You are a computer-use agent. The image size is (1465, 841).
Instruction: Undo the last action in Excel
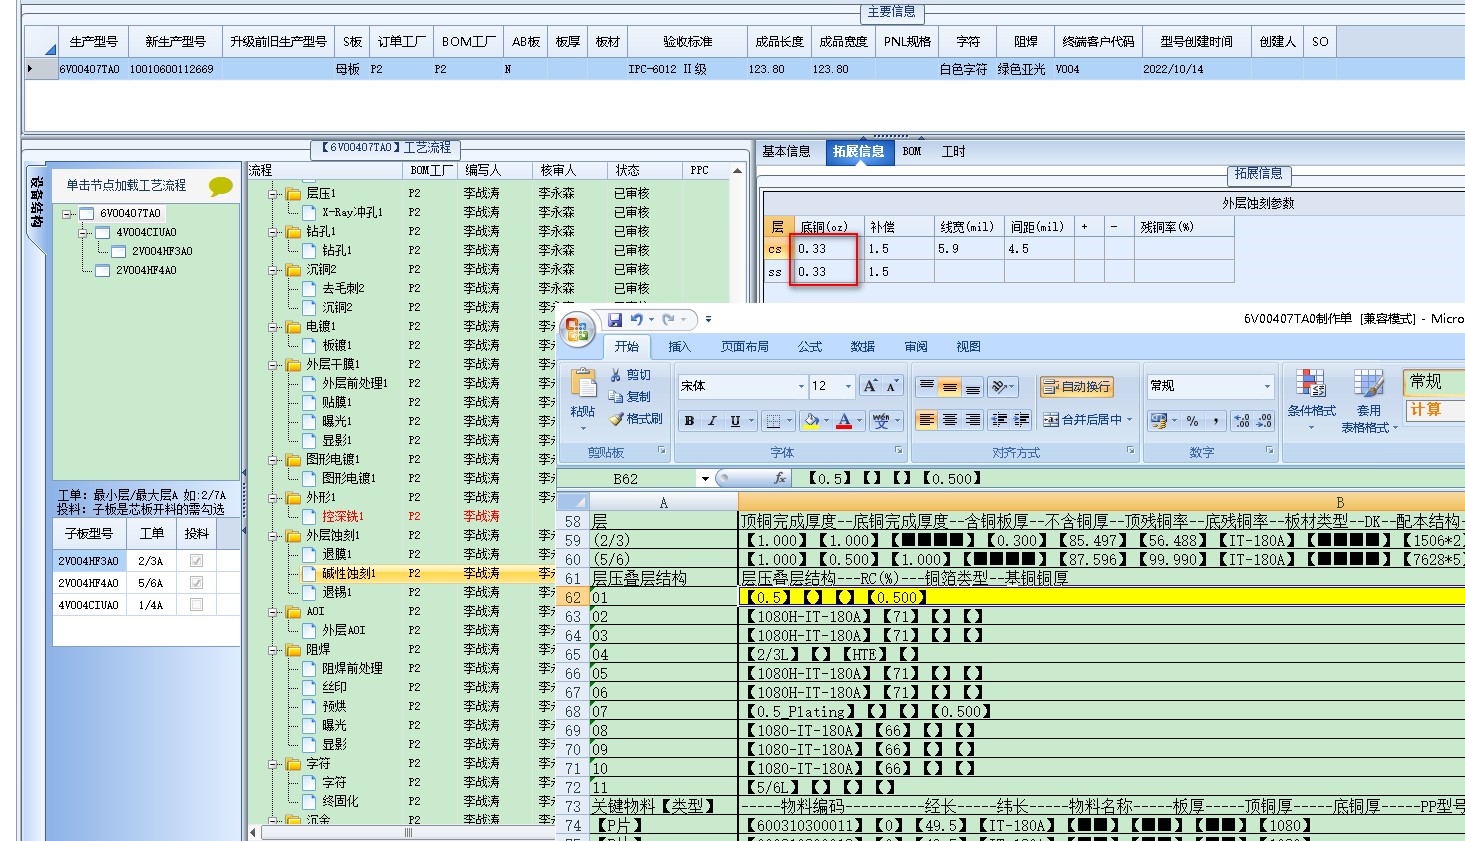[636, 320]
